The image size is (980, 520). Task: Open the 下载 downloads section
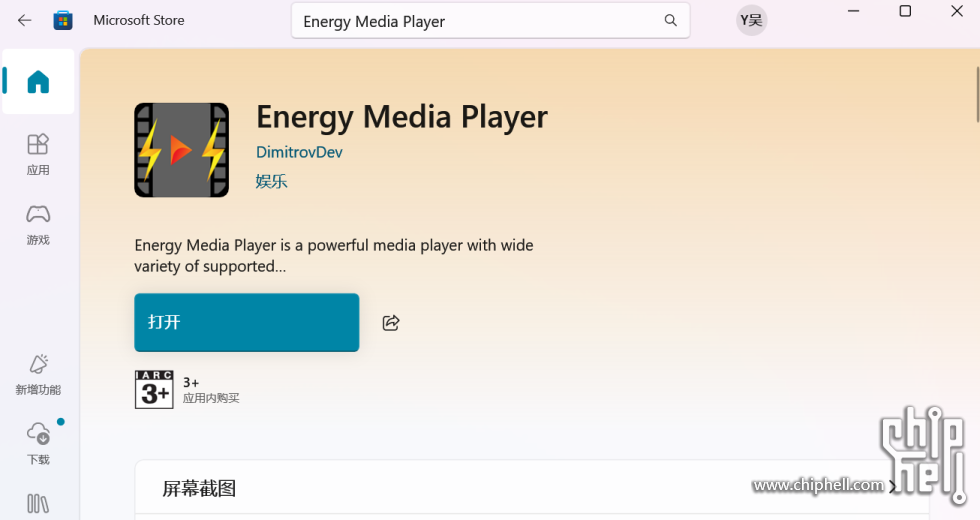click(38, 442)
